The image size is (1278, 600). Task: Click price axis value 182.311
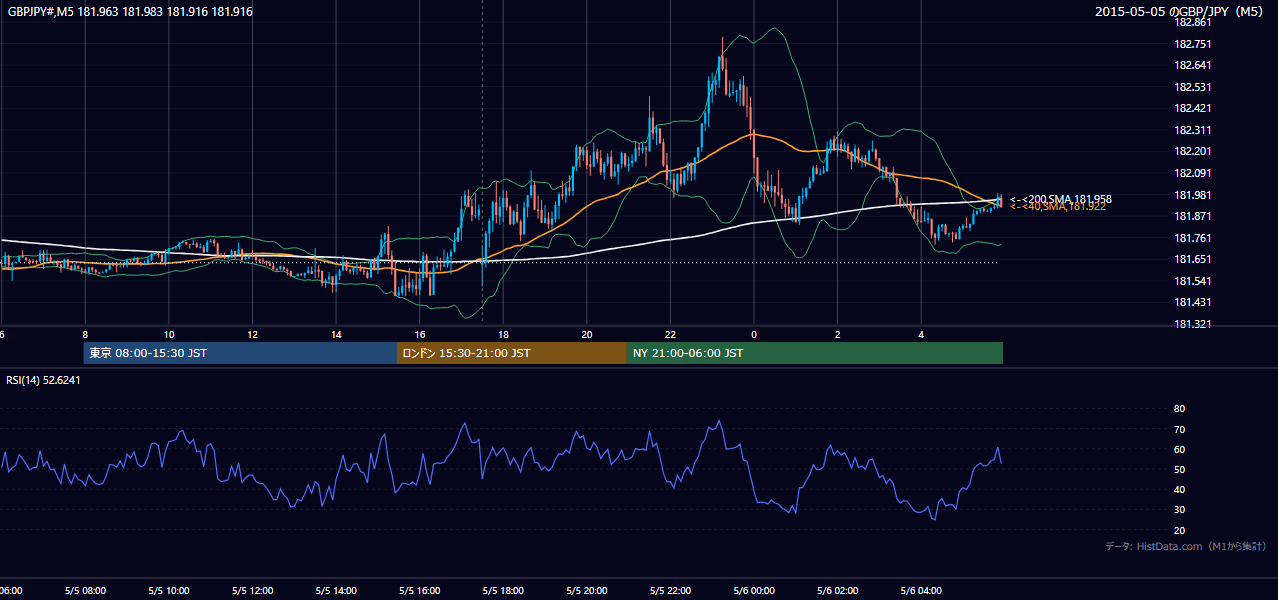point(1192,130)
